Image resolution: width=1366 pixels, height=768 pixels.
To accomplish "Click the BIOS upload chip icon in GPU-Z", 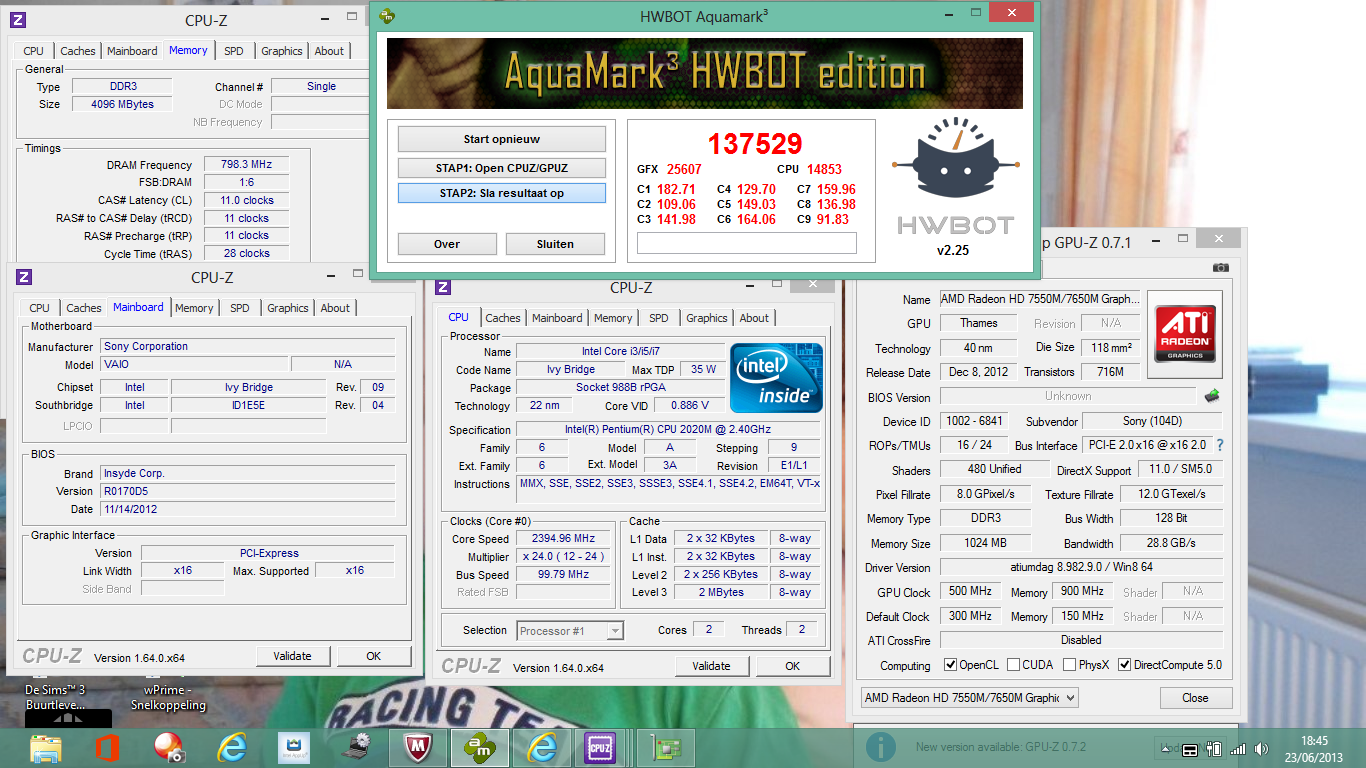I will click(1213, 396).
